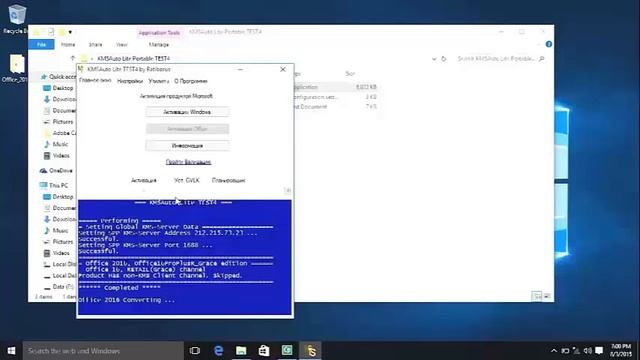Open the Настройки menu in KMSAuto
This screenshot has width=640, height=360.
[x=130, y=81]
